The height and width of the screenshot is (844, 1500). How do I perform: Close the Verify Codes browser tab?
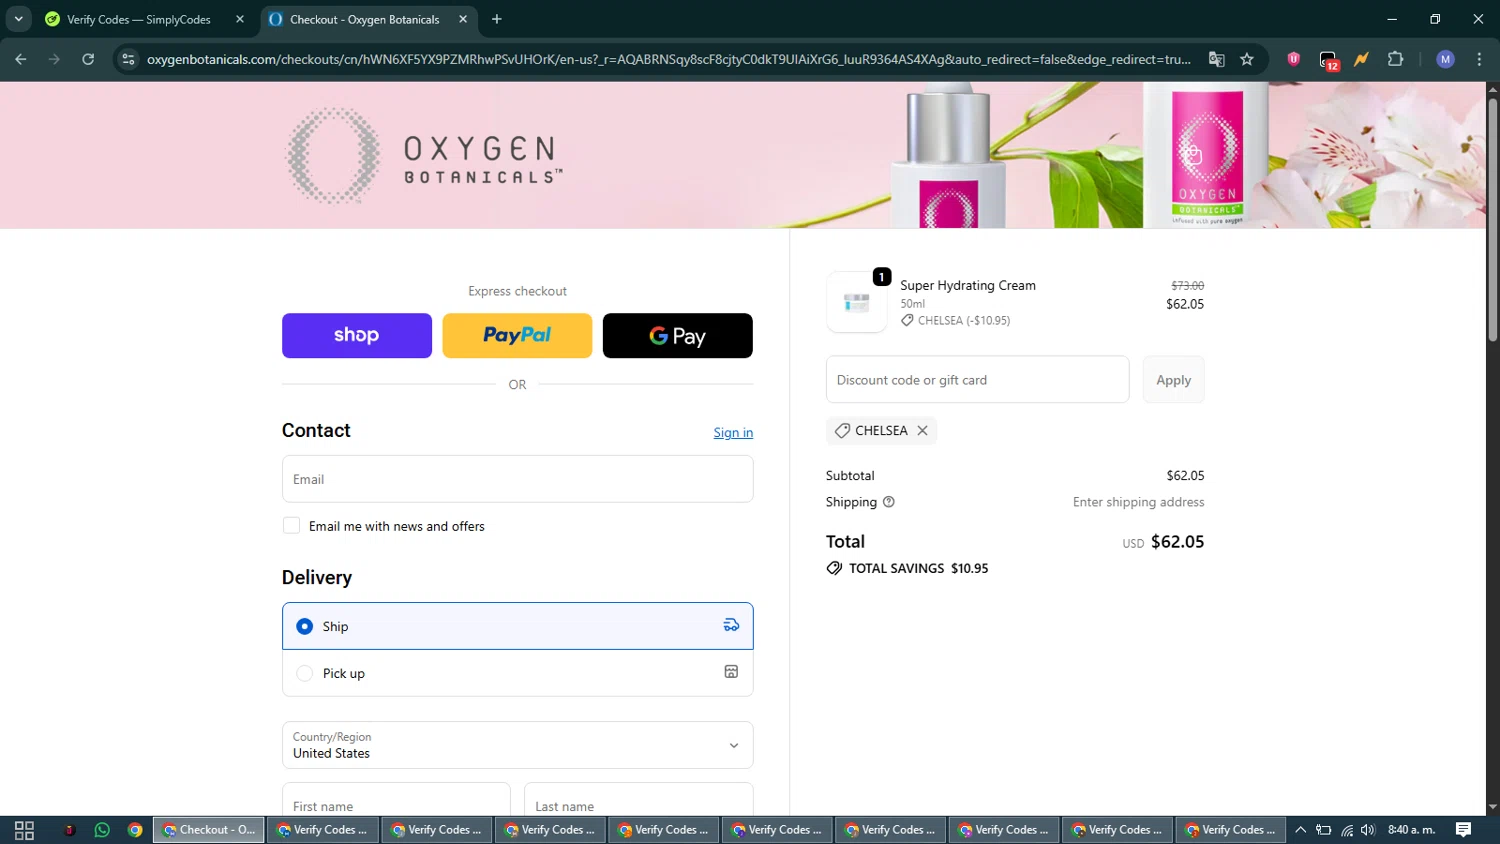tap(240, 19)
